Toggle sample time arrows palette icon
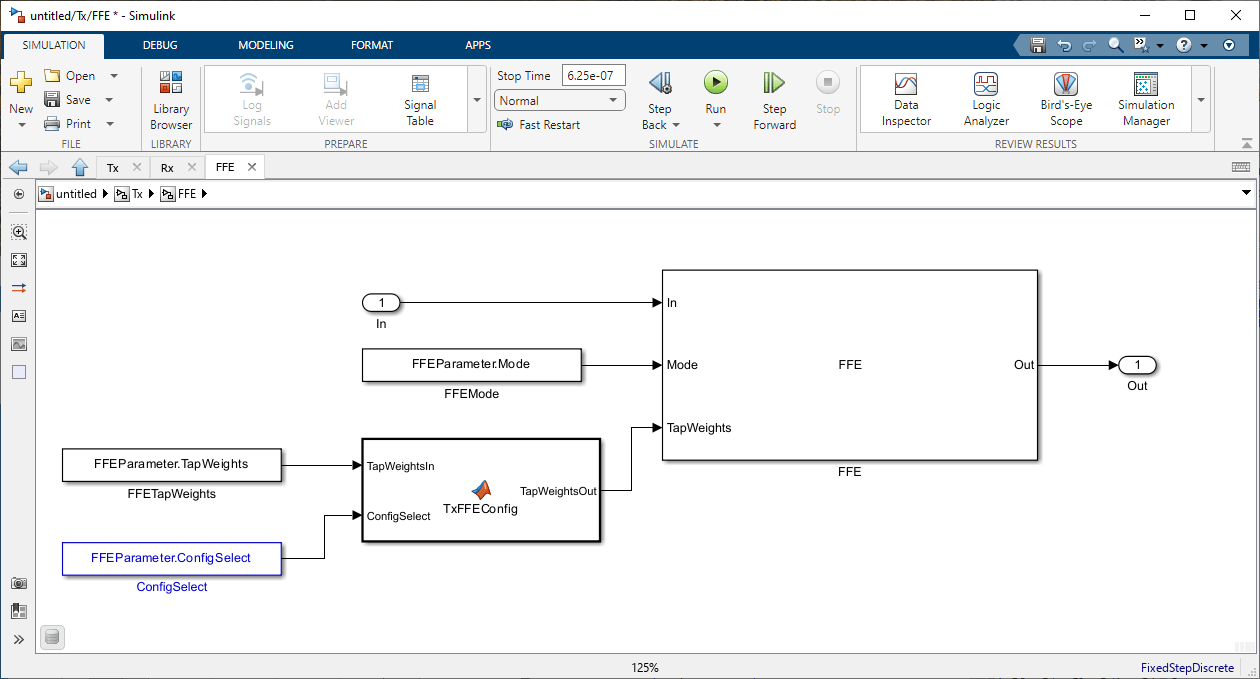Viewport: 1260px width, 679px height. 19,288
